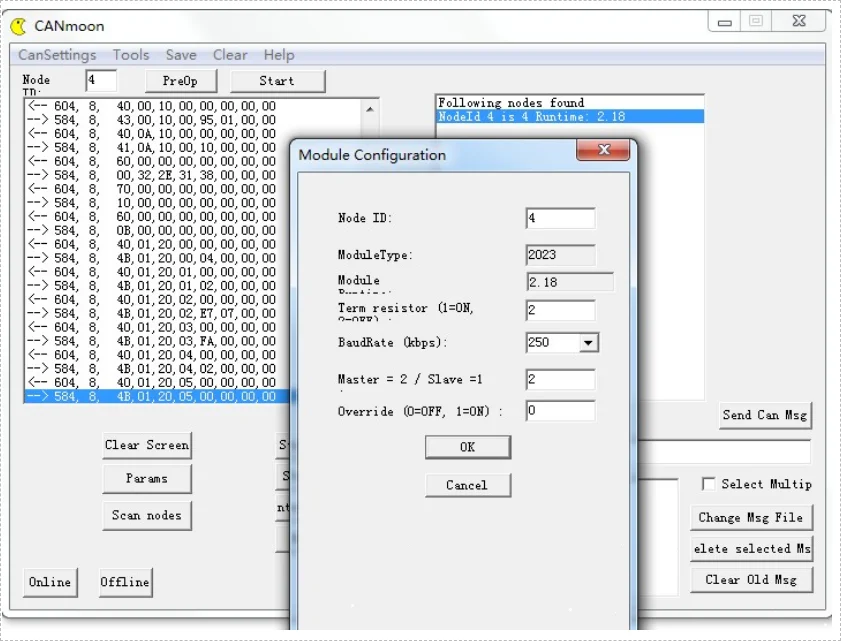Screen dimensions: 841x641
Task: Click the PreOp button
Action: pyautogui.click(x=180, y=81)
